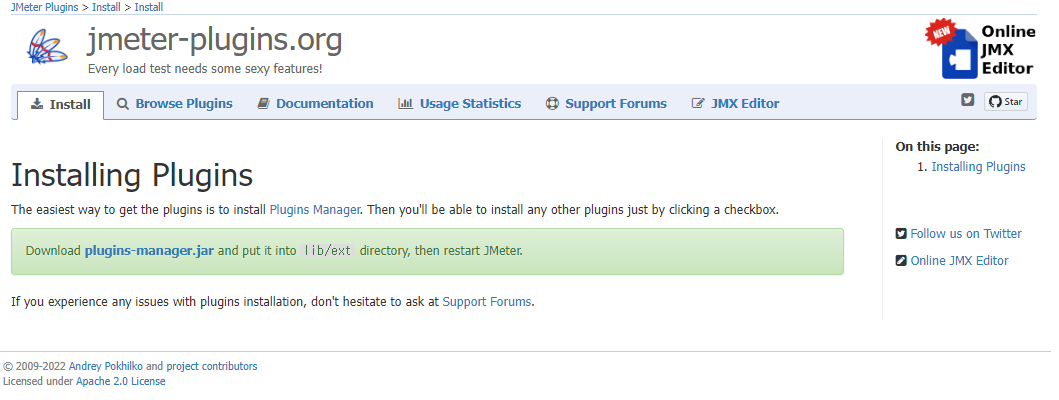Star the project on GitHub

pyautogui.click(x=1006, y=102)
